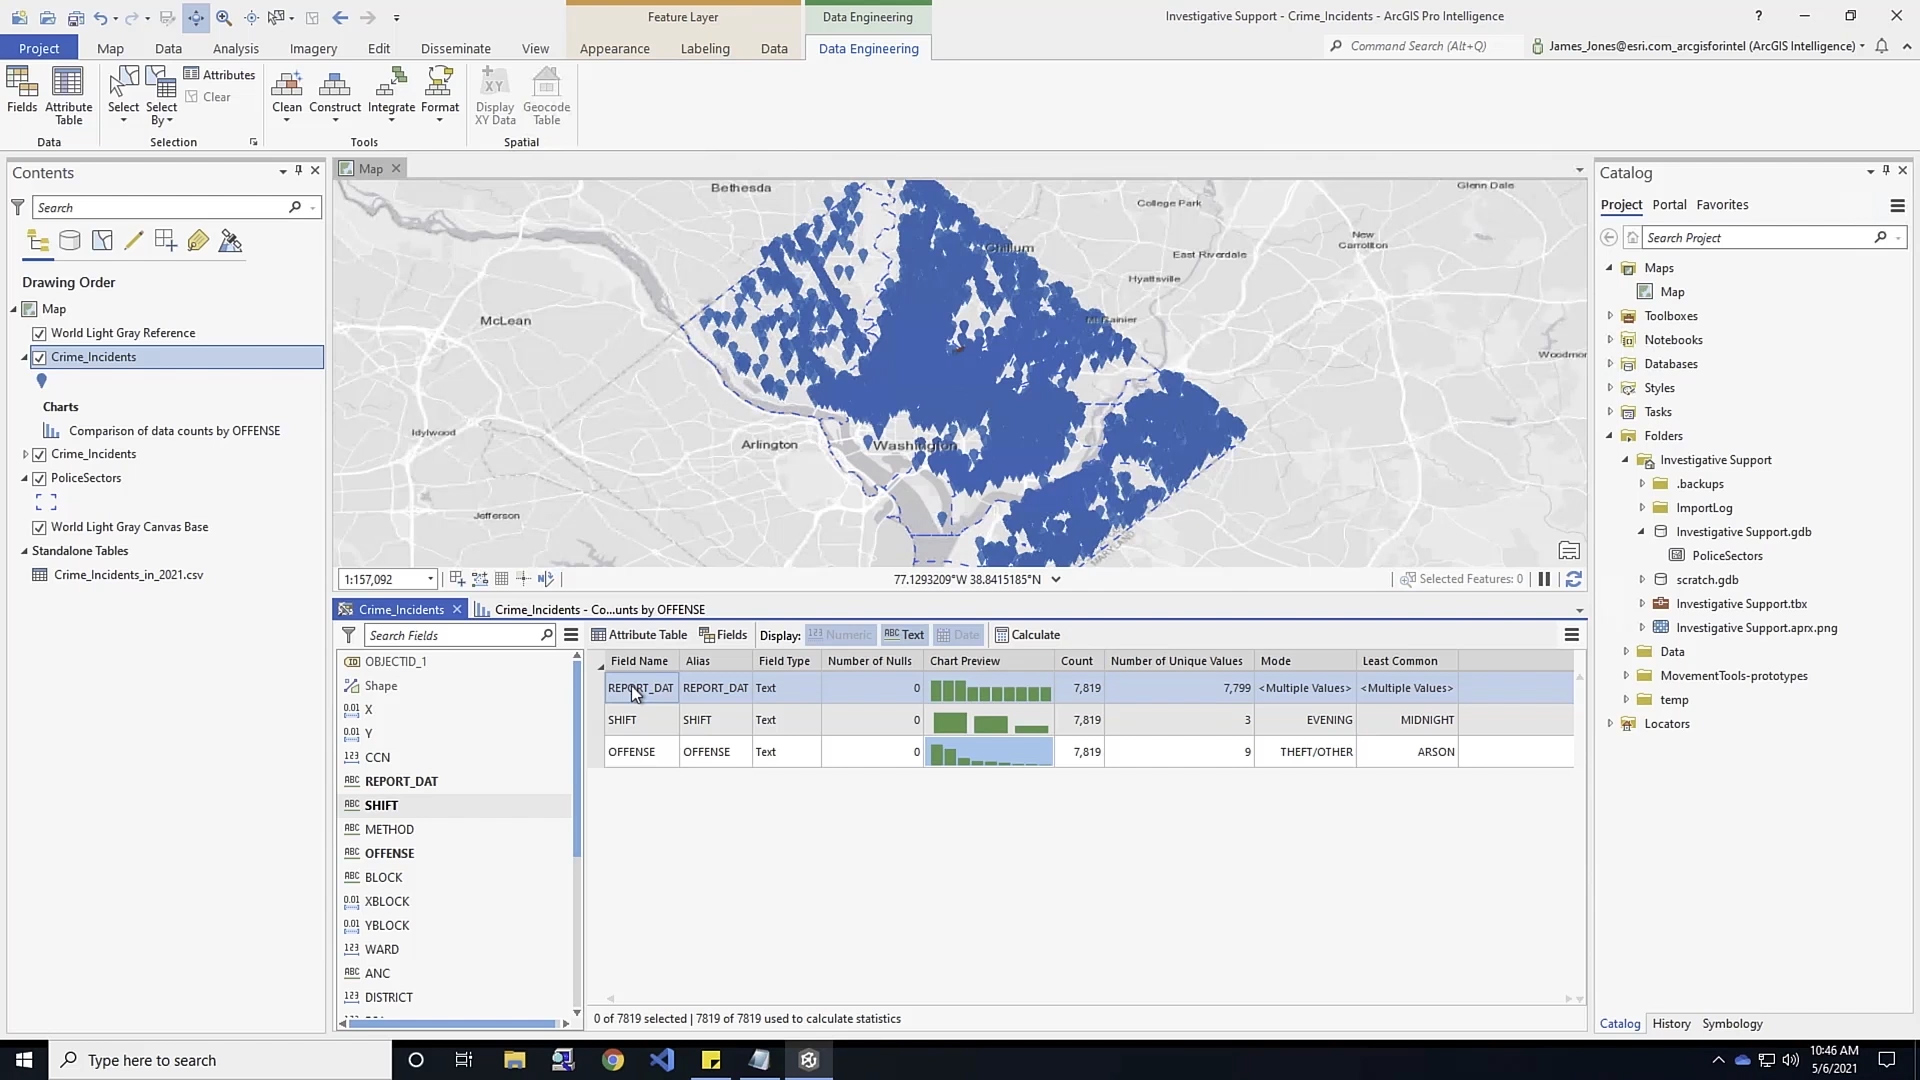Viewport: 1920px width, 1080px height.
Task: Switch to Portal tab in Catalog
Action: [1669, 205]
